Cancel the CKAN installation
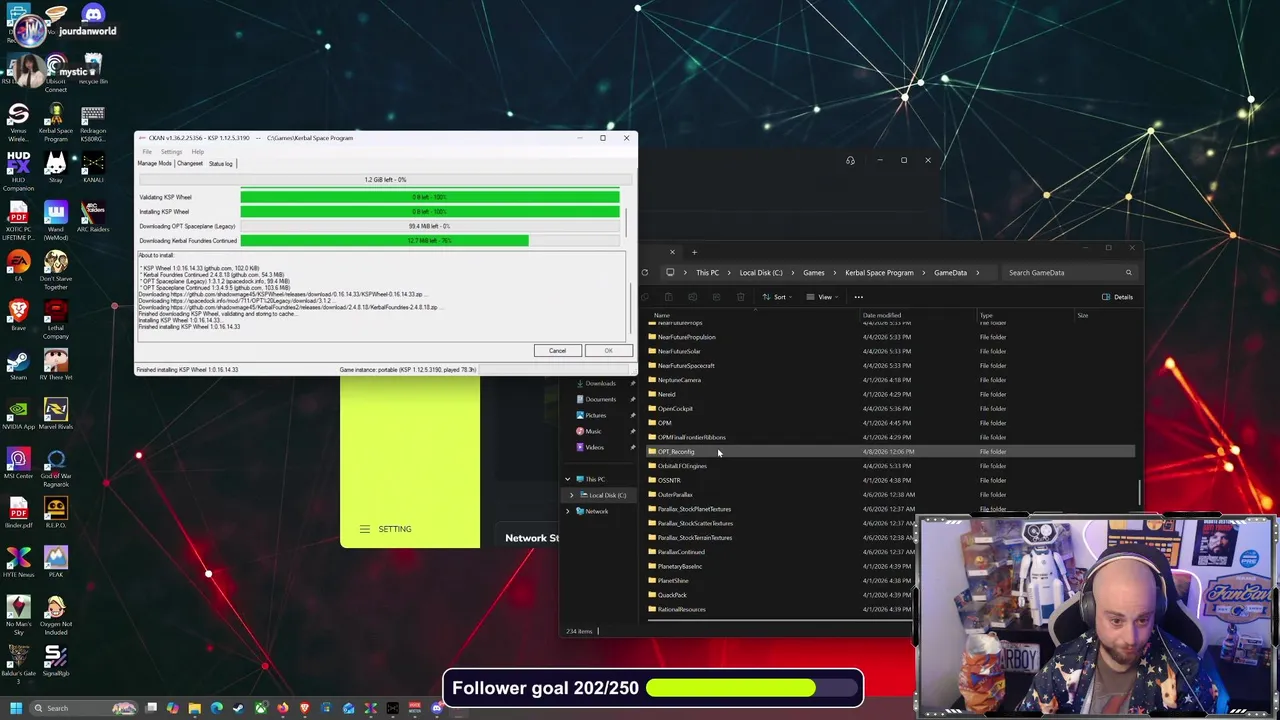The image size is (1280, 720). point(557,350)
